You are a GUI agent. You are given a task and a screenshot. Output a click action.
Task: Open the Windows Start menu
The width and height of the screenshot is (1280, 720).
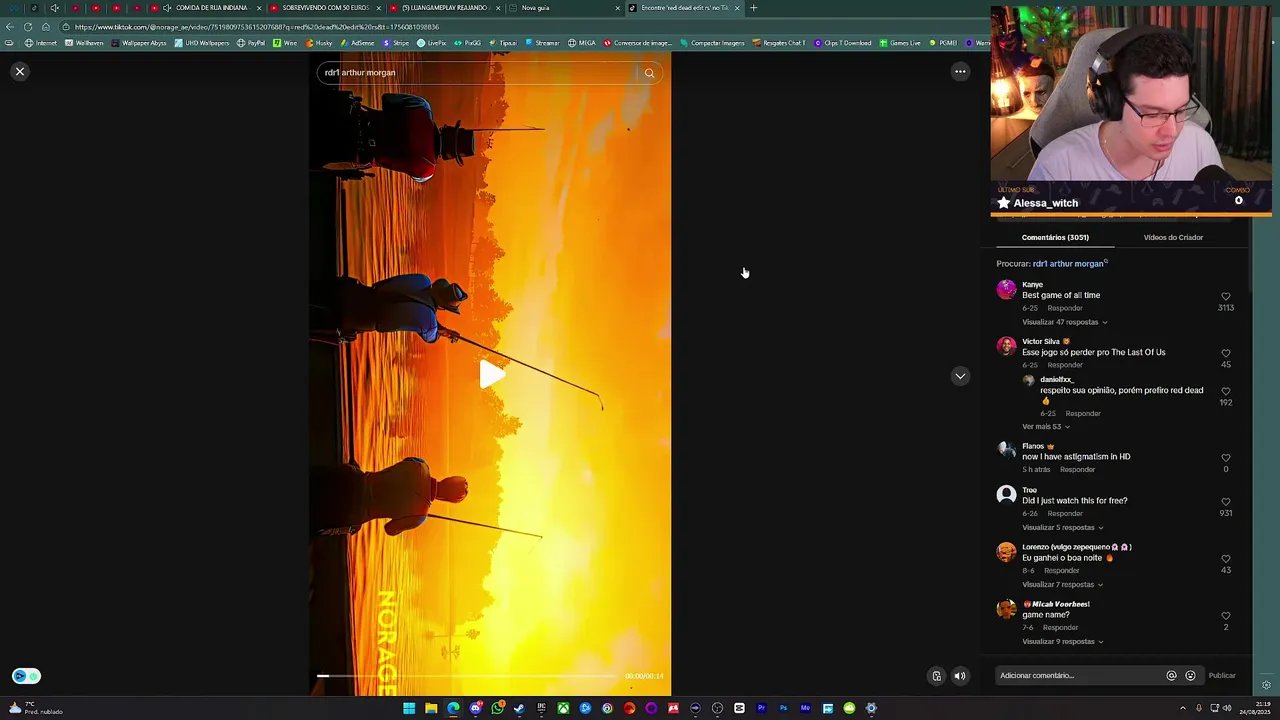409,708
